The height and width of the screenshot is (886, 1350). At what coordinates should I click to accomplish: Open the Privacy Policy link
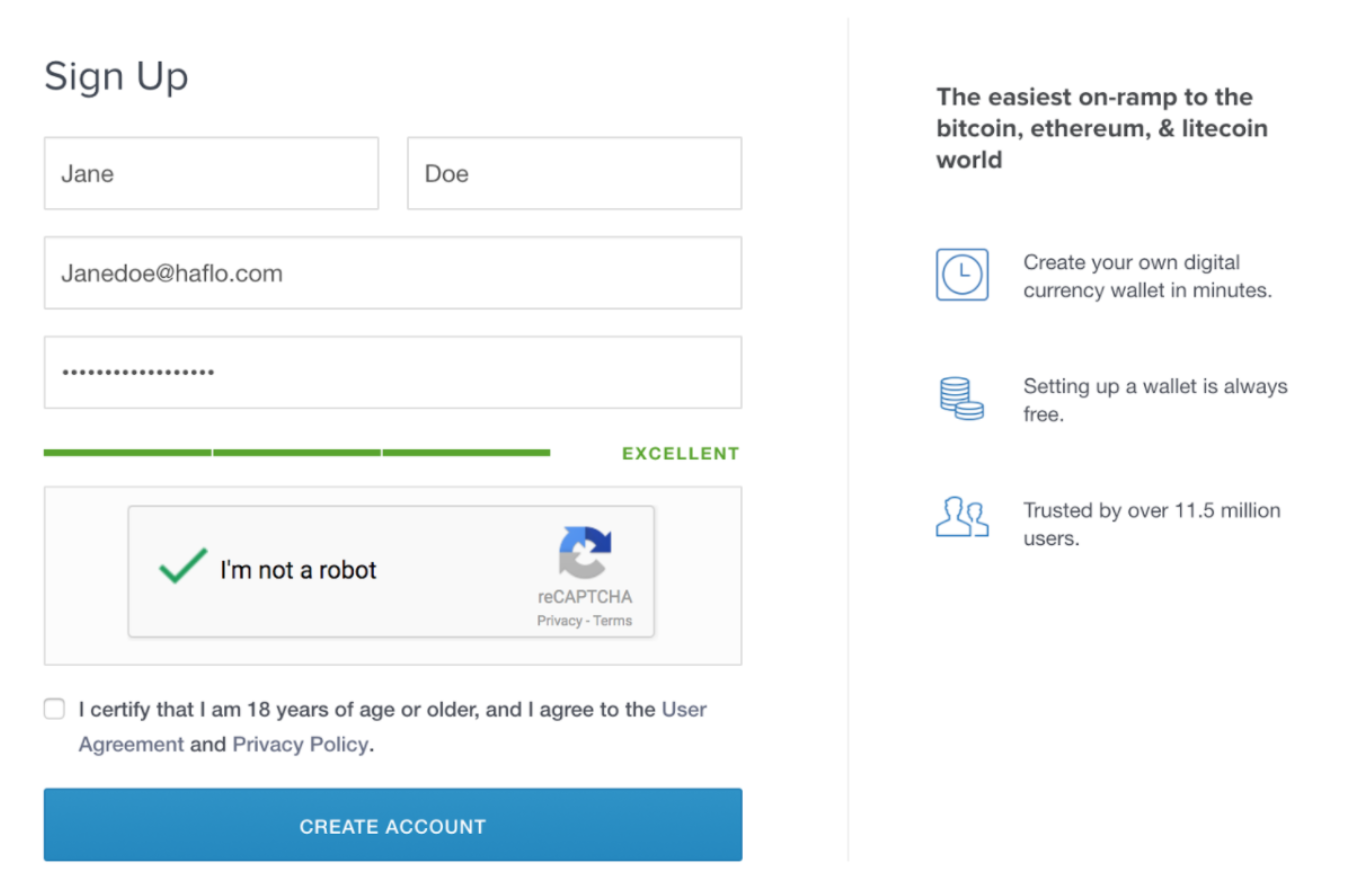(x=301, y=745)
